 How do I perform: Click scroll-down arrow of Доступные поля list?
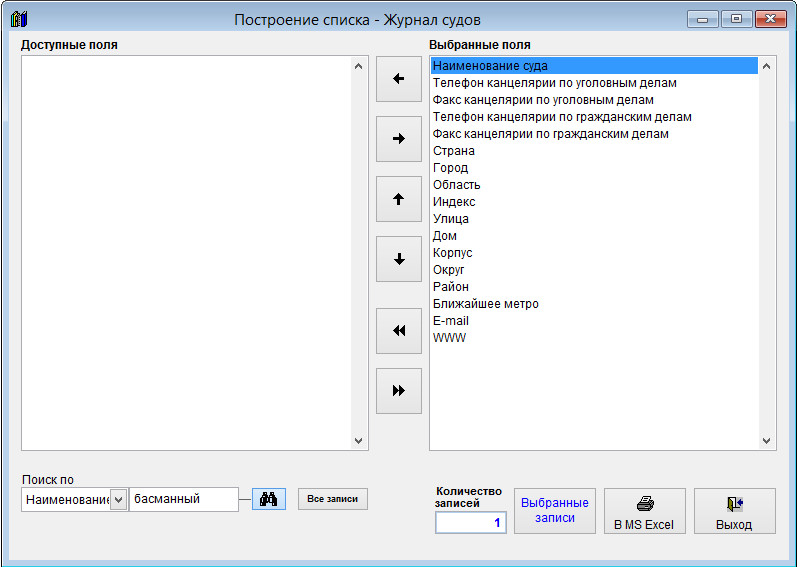point(358,440)
